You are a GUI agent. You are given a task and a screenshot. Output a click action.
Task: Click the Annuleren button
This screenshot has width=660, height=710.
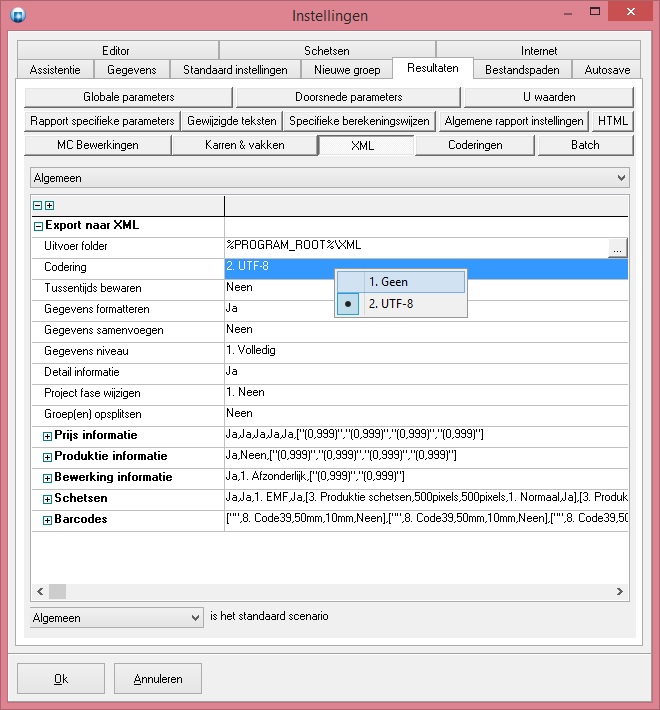pyautogui.click(x=158, y=679)
